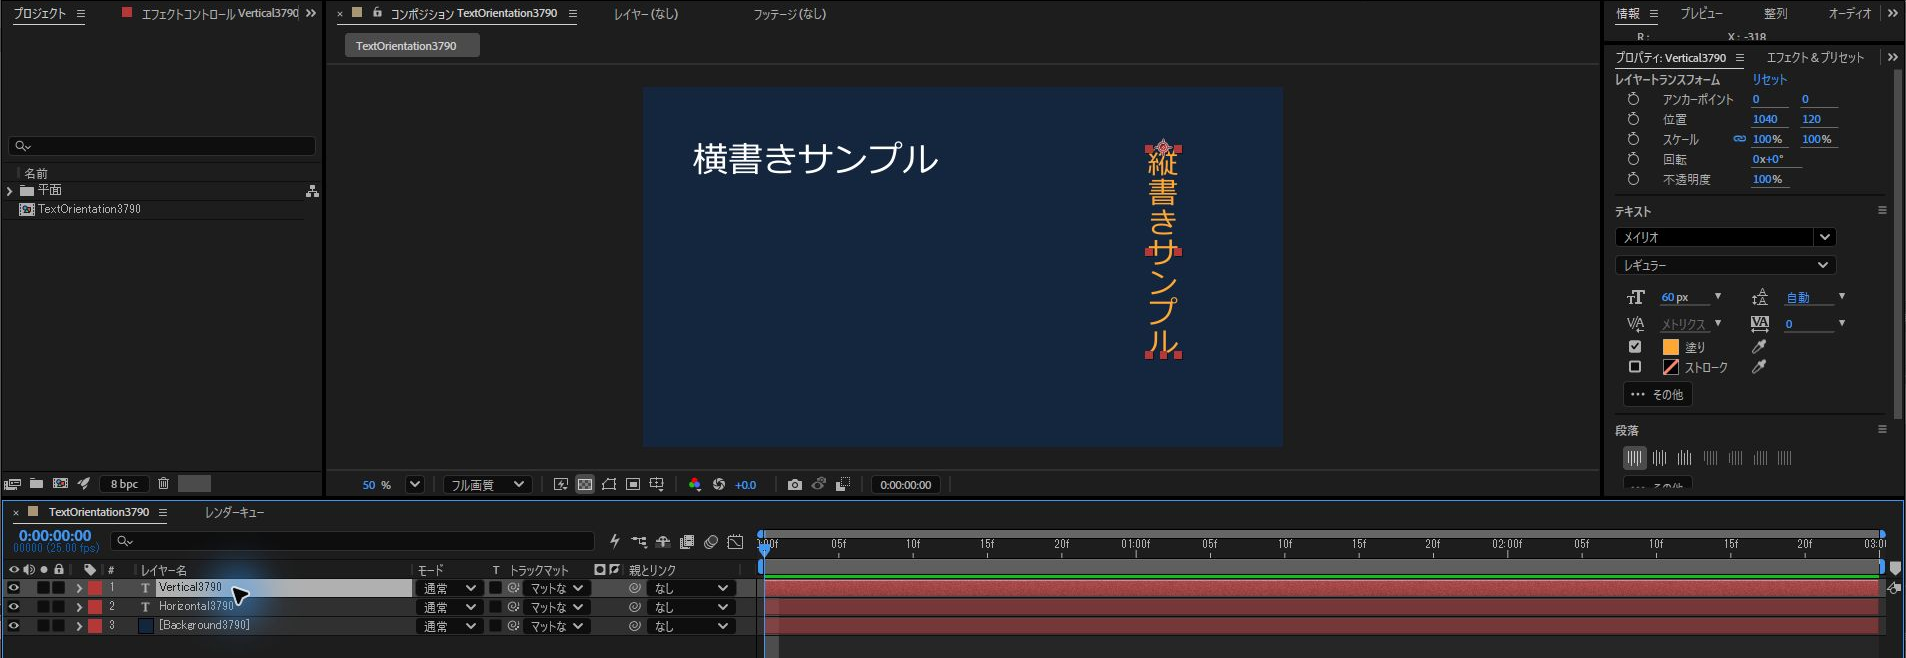Hide the Background3790 layer eye
Screen dimensions: 1906x658
[x=14, y=626]
